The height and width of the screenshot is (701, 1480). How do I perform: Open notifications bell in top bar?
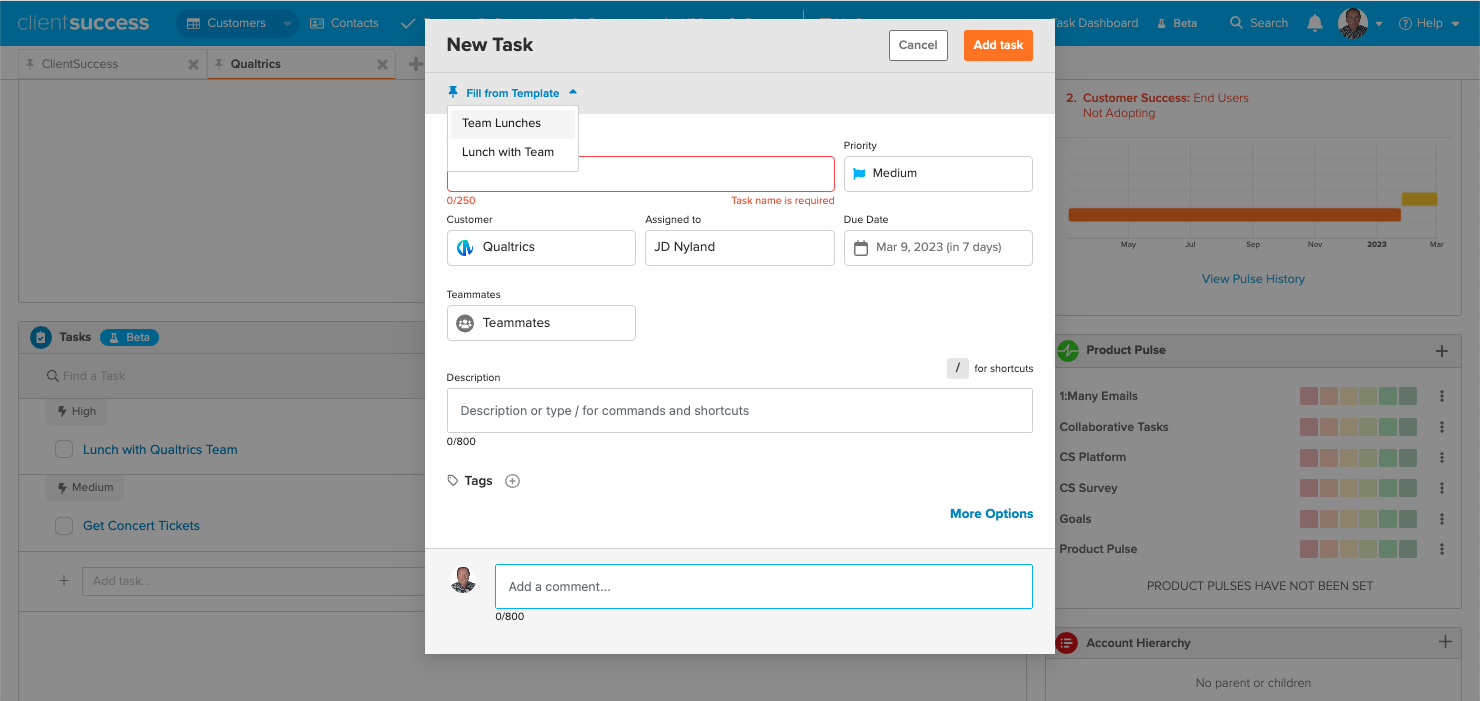[1315, 23]
